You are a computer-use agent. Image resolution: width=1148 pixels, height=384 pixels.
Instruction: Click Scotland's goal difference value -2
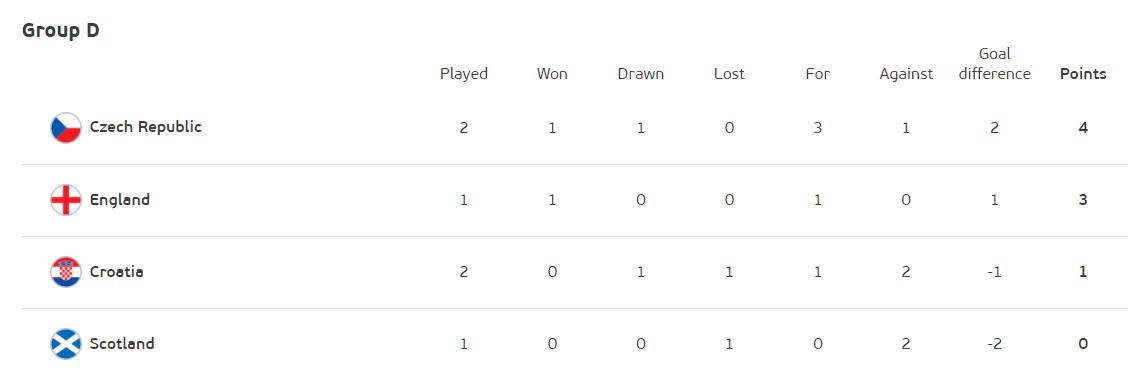point(994,344)
